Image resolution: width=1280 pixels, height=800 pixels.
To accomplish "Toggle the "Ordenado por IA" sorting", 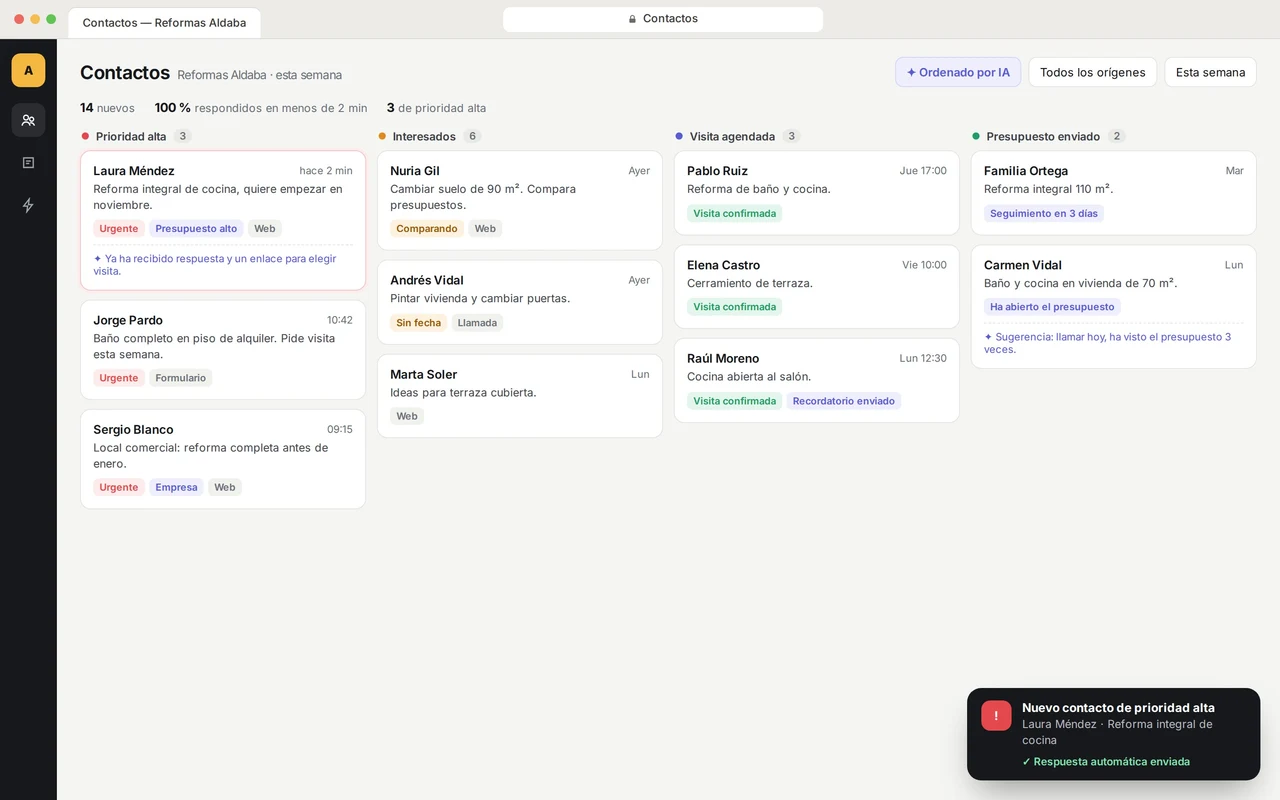I will [958, 72].
